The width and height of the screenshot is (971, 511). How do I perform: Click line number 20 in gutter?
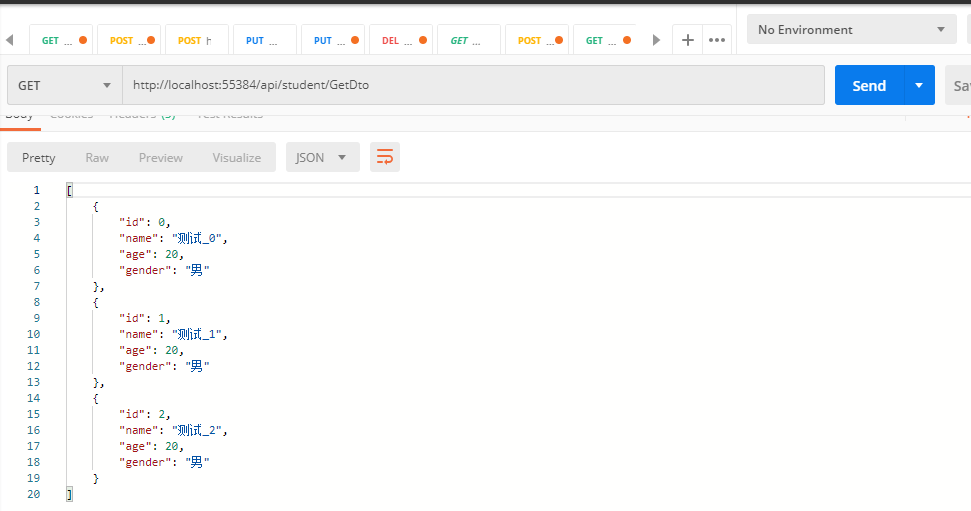pos(33,494)
